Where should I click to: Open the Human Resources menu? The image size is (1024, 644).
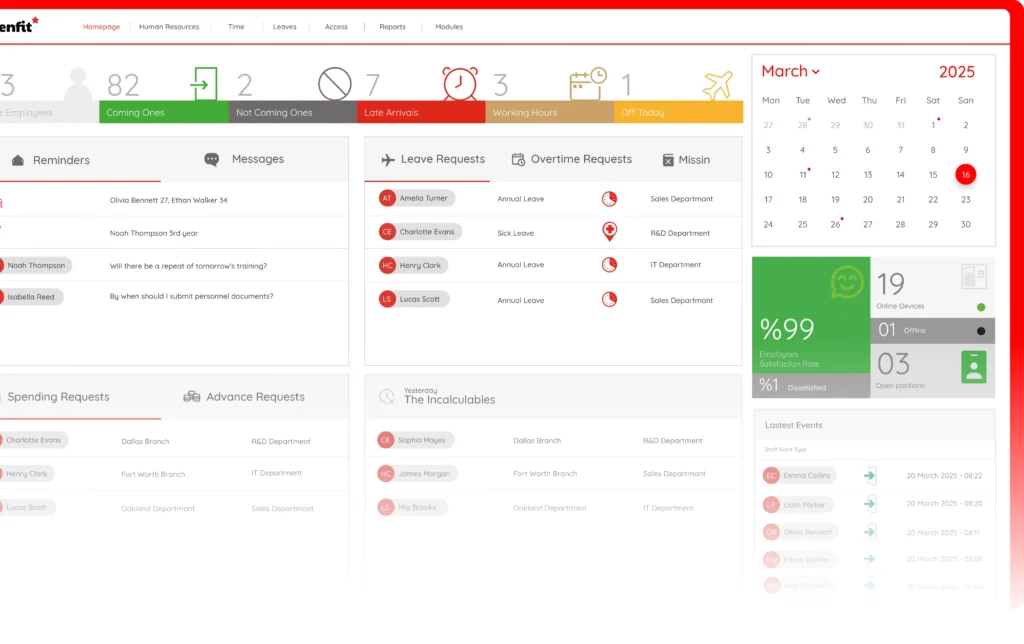pyautogui.click(x=169, y=27)
